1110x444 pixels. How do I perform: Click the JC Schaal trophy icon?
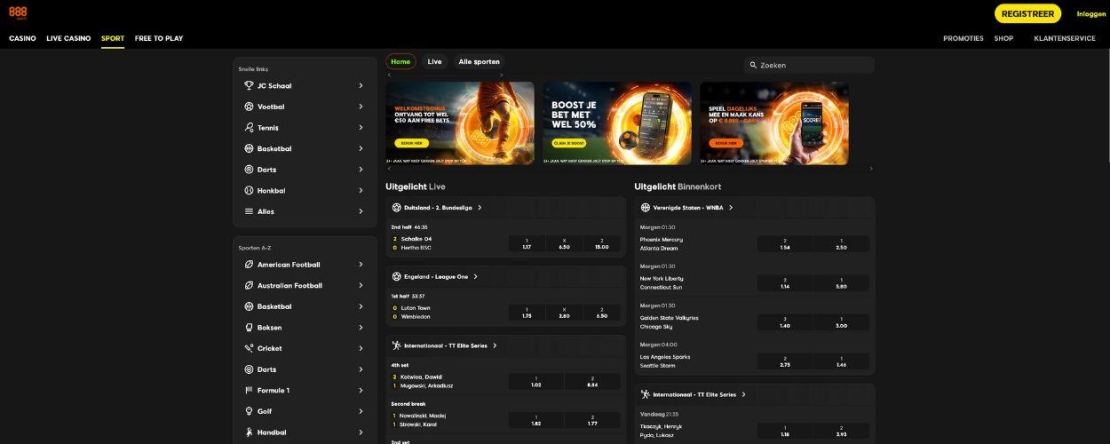pyautogui.click(x=248, y=86)
